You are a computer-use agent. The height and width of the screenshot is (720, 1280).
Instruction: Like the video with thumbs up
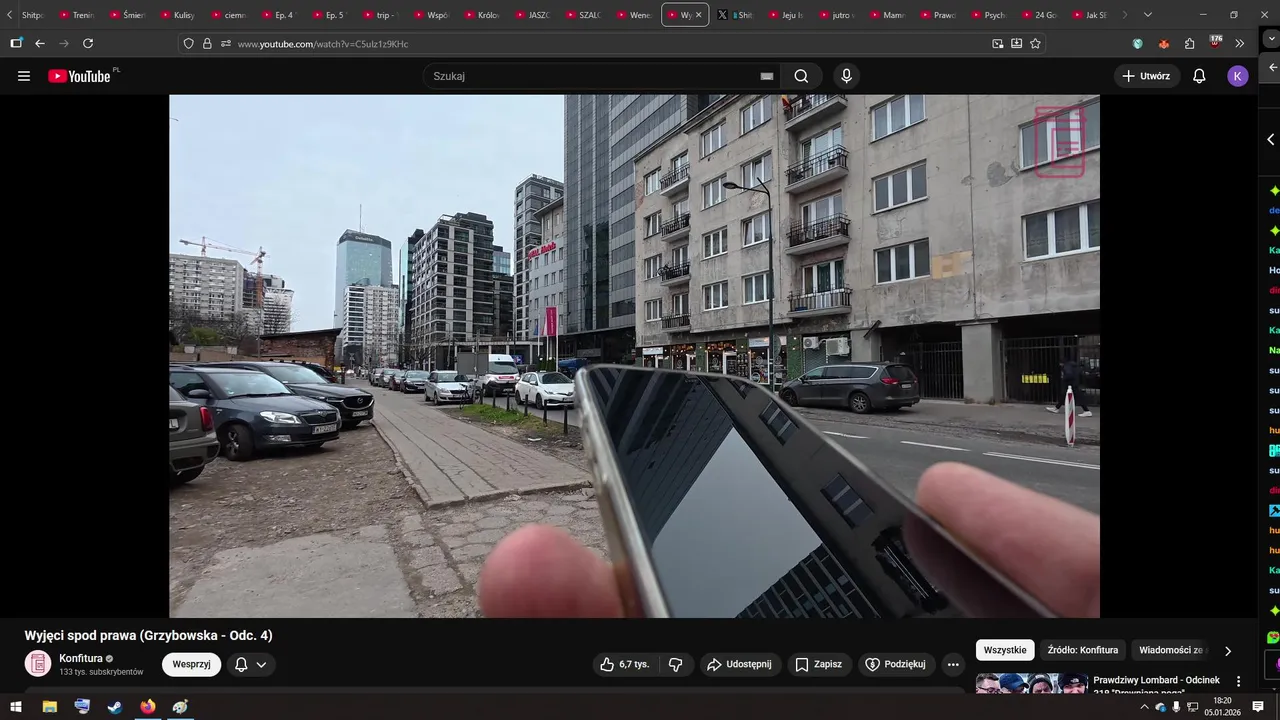coord(624,664)
